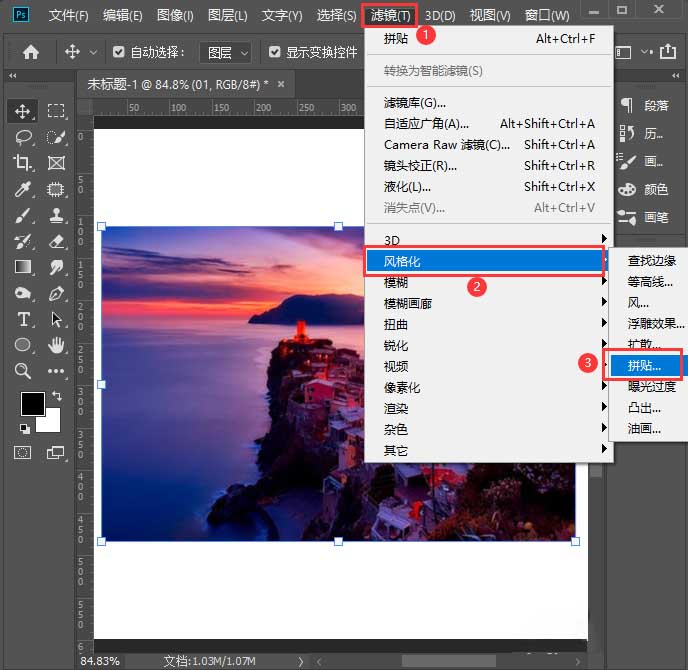Swap foreground and background colors
The width and height of the screenshot is (688, 670).
point(57,396)
